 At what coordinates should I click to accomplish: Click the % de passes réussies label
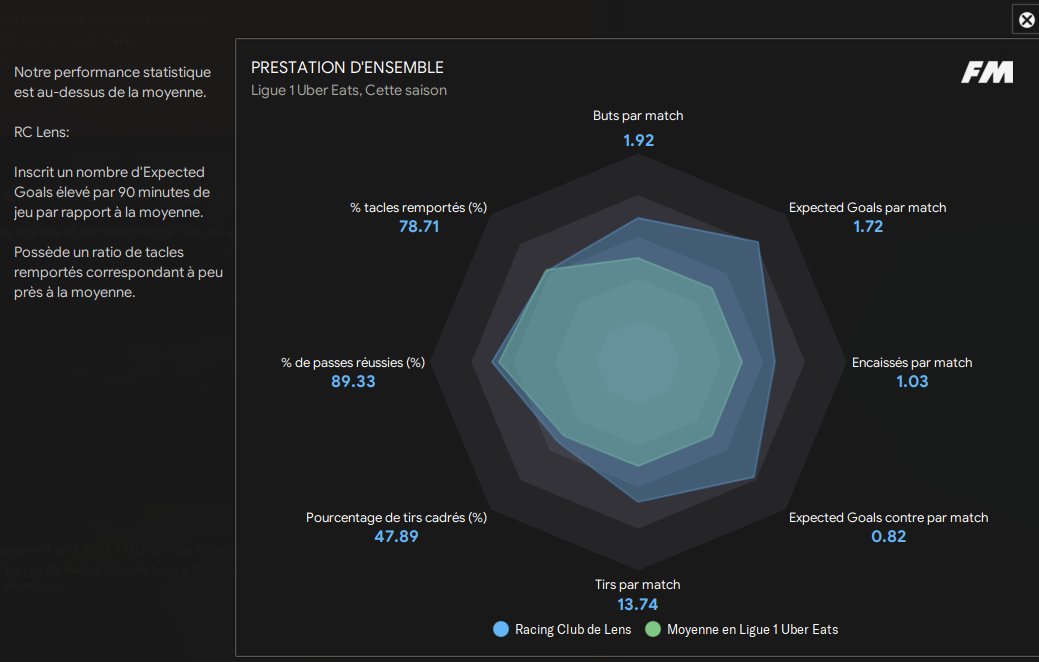click(353, 362)
